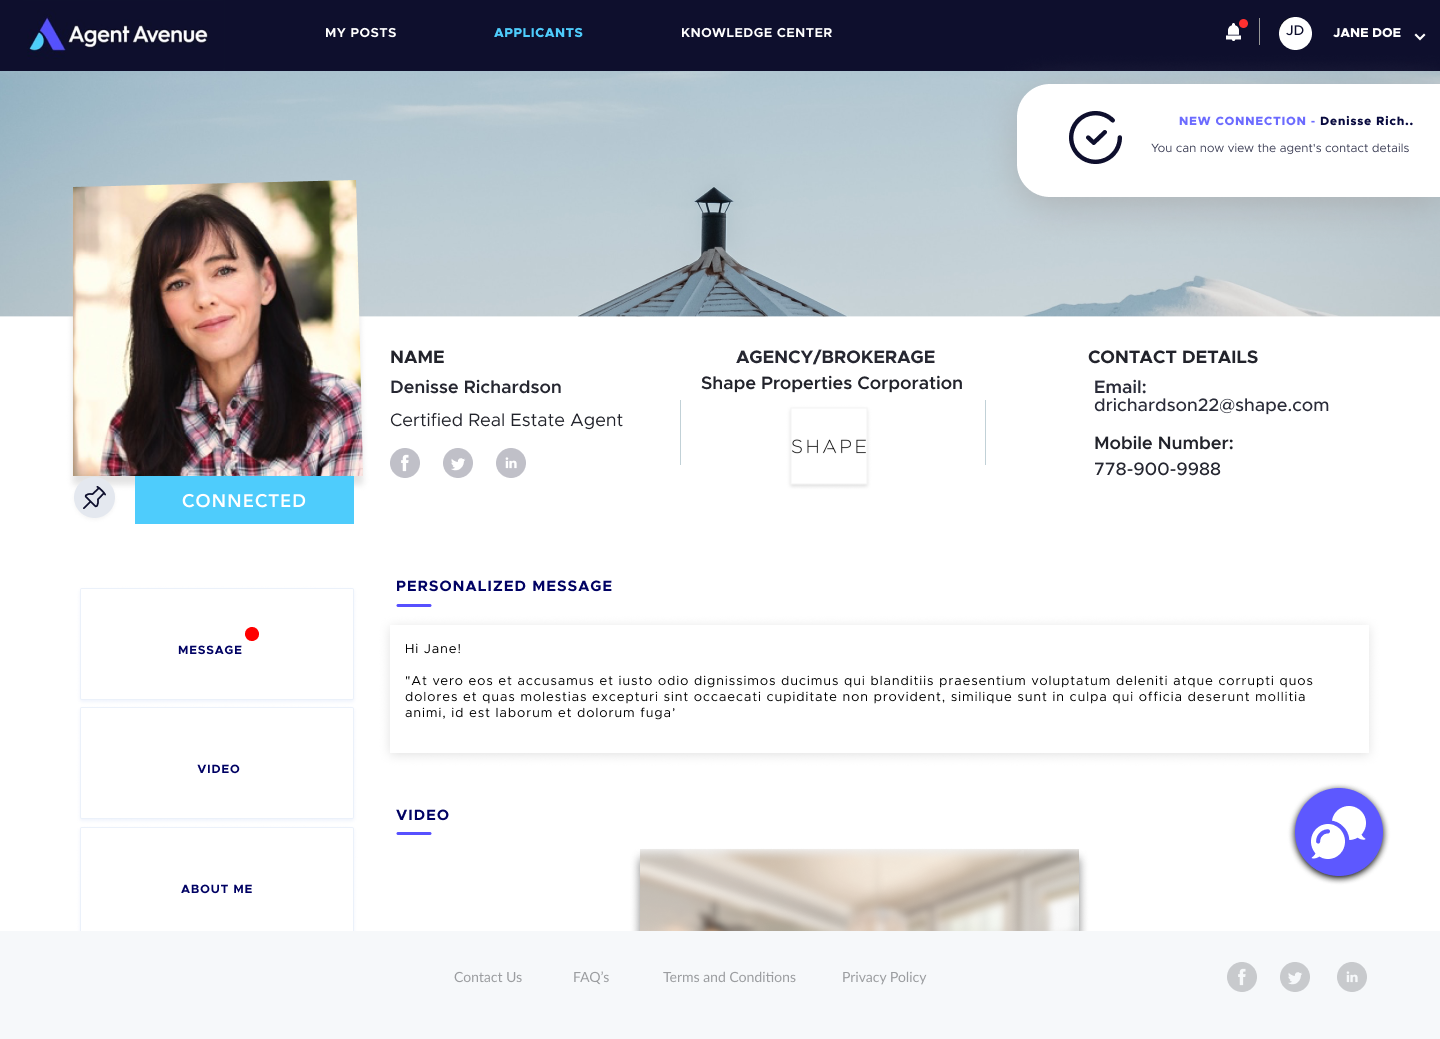The height and width of the screenshot is (1039, 1440).
Task: Click the blue underline beneath PERSONALIZED MESSAGE
Action: (x=413, y=606)
